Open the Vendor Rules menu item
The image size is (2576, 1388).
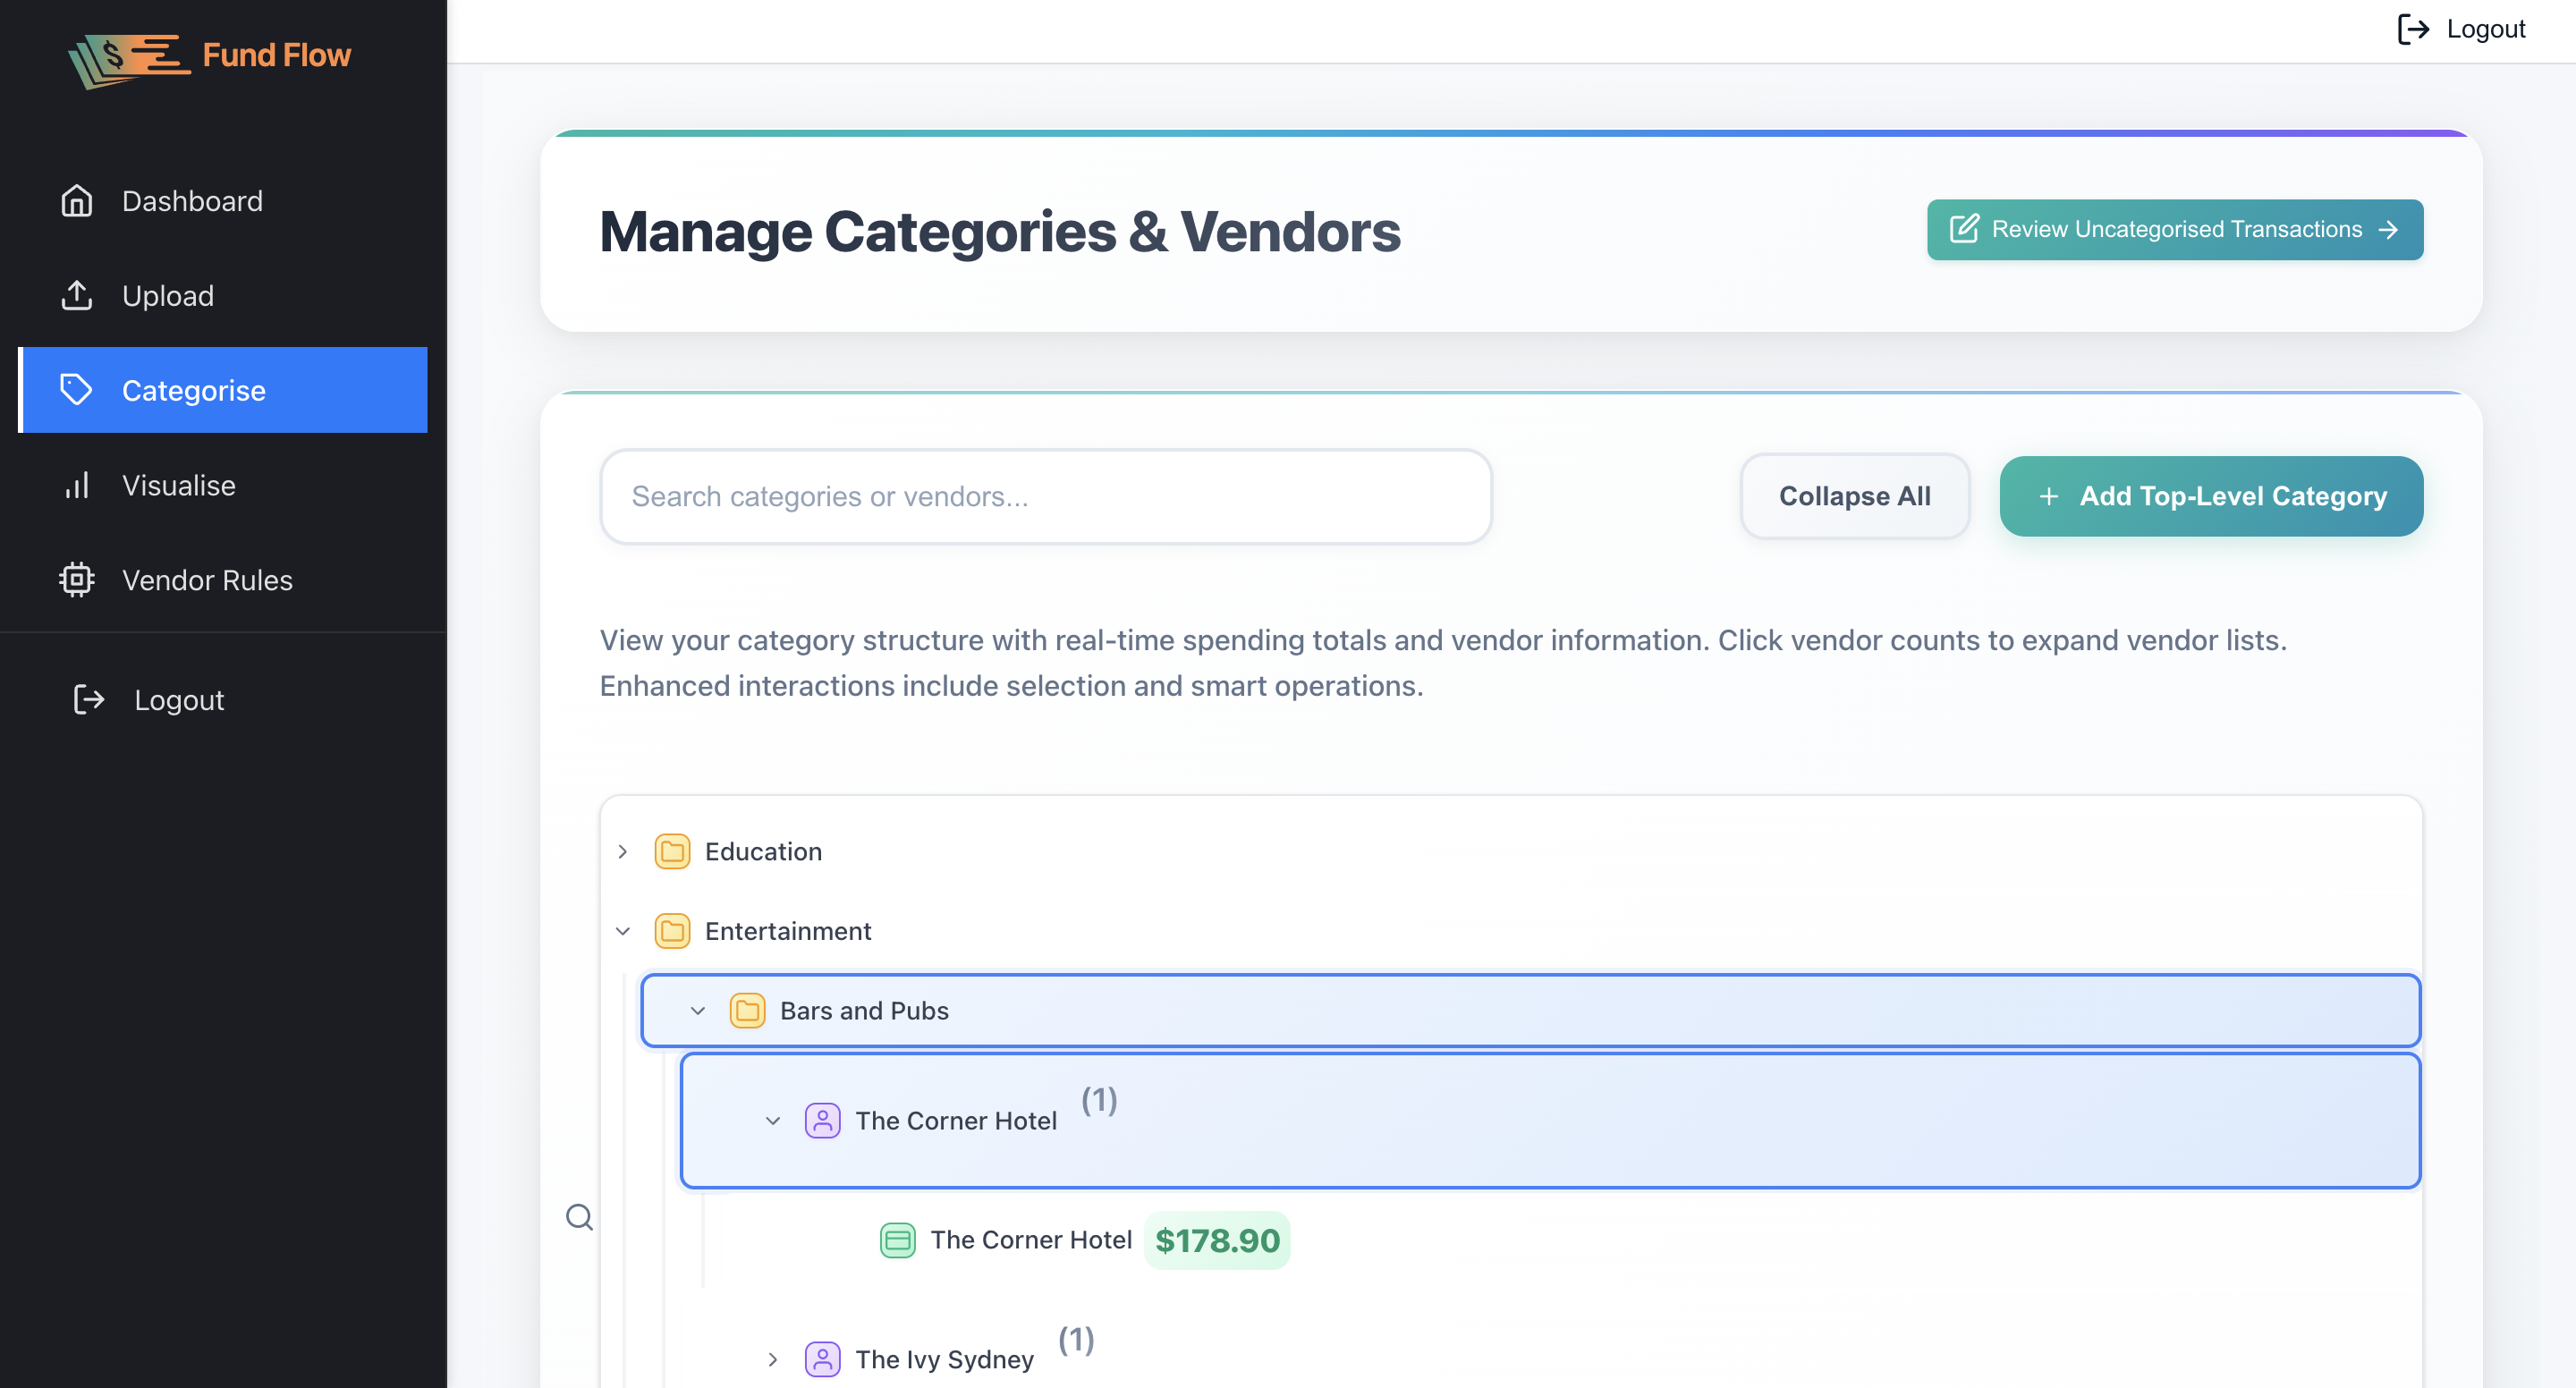coord(223,580)
